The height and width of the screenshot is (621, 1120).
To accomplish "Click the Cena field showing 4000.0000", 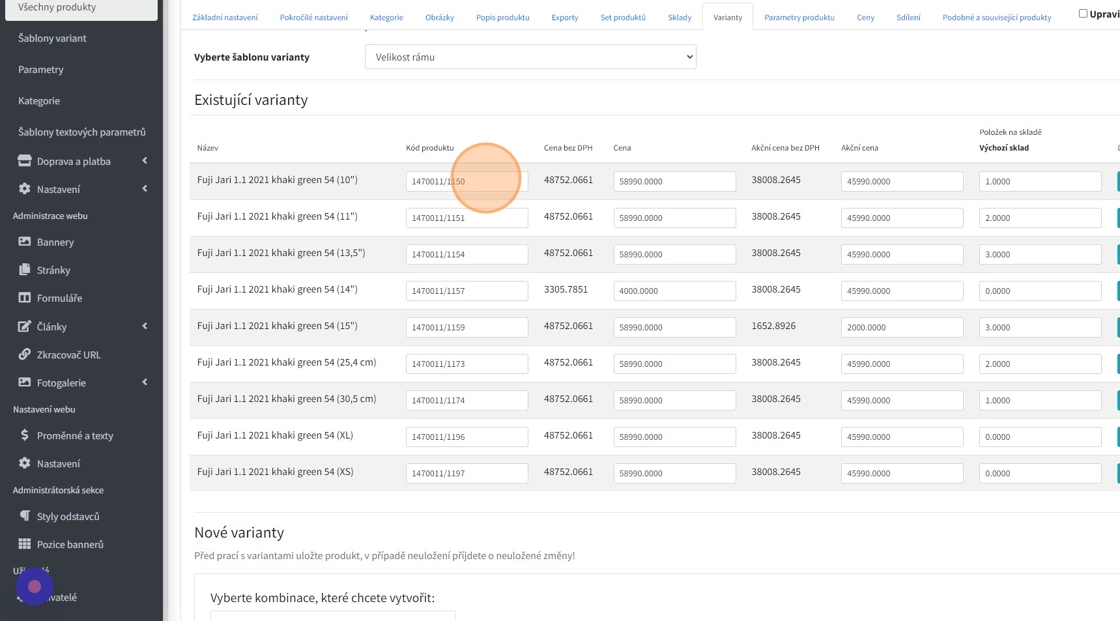I will point(674,291).
